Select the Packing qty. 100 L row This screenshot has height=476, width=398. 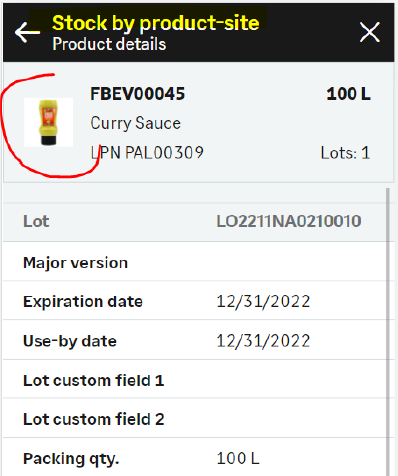[x=196, y=458]
